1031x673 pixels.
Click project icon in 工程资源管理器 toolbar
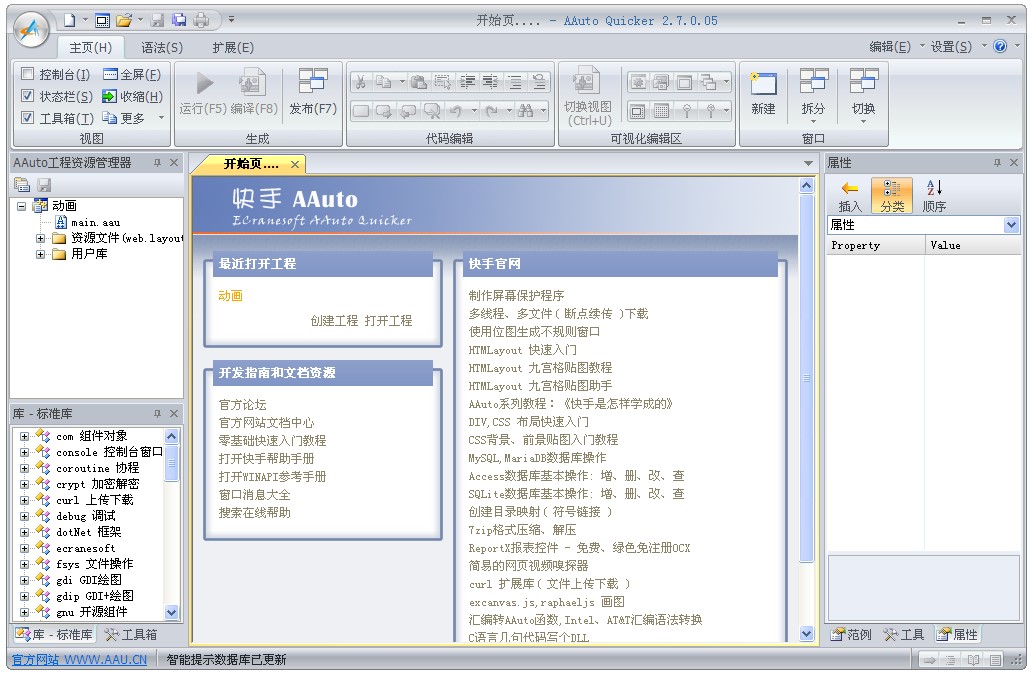pos(22,185)
